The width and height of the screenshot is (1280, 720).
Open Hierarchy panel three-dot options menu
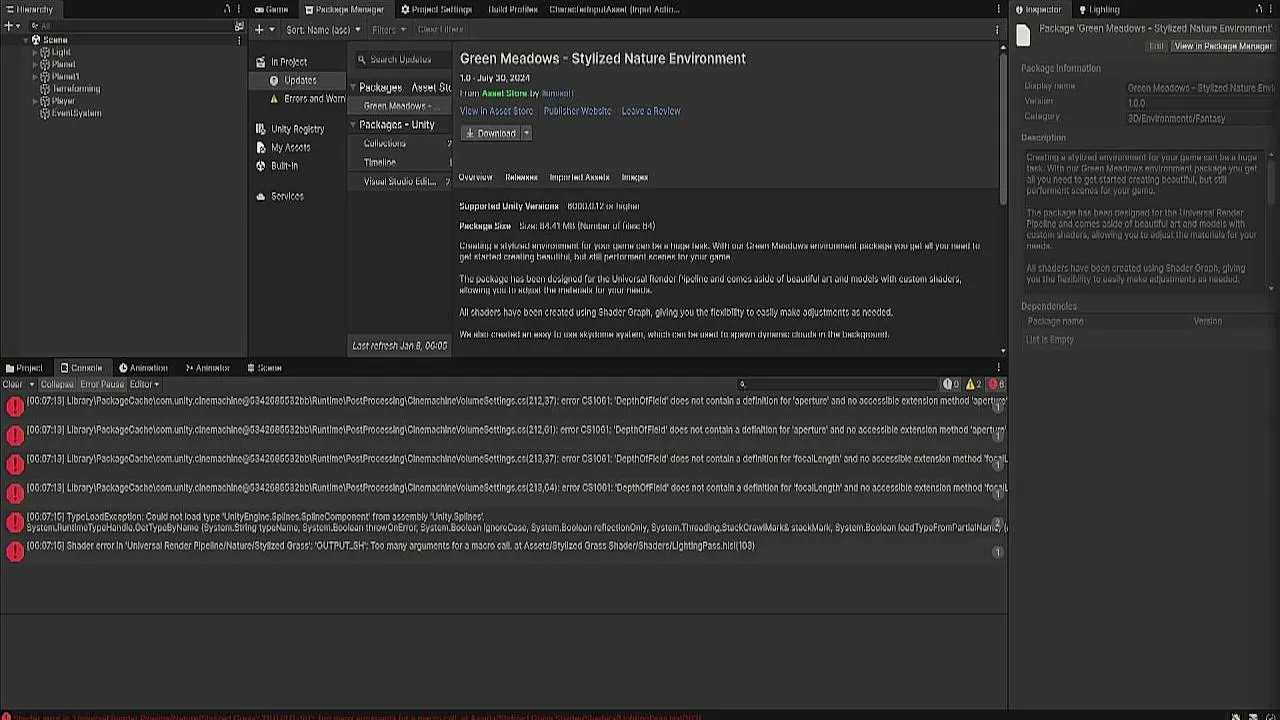point(238,9)
